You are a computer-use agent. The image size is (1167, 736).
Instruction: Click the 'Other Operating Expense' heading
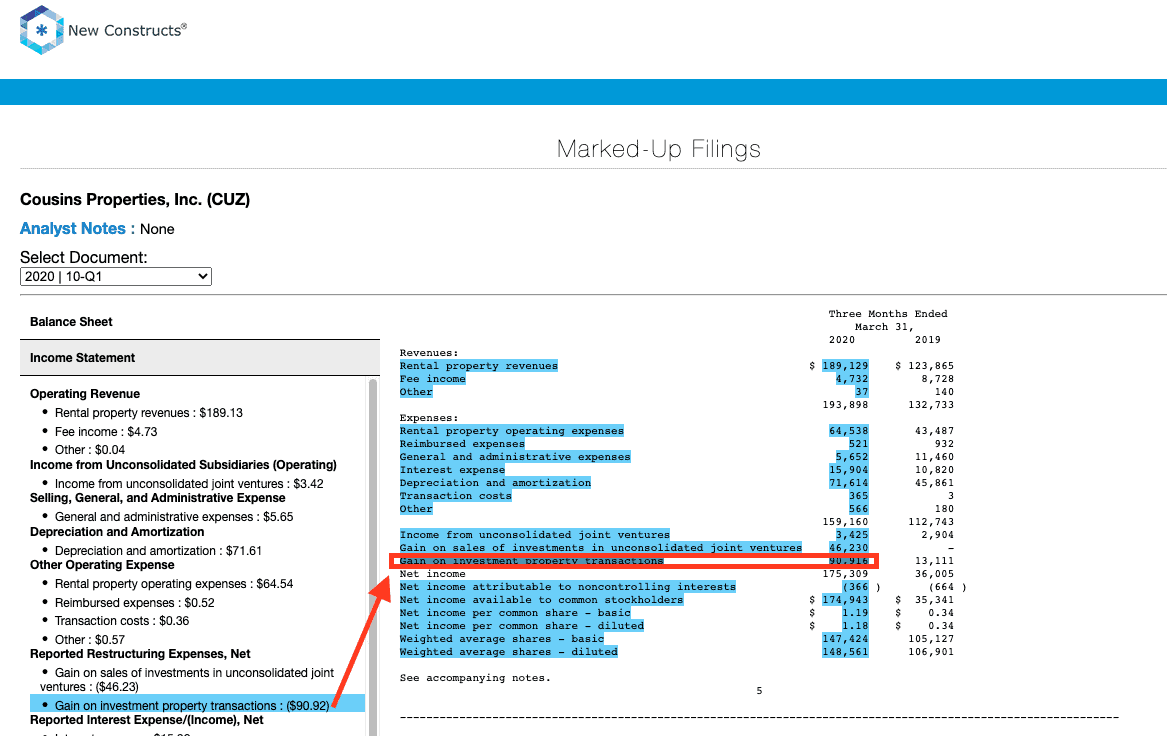click(x=102, y=565)
